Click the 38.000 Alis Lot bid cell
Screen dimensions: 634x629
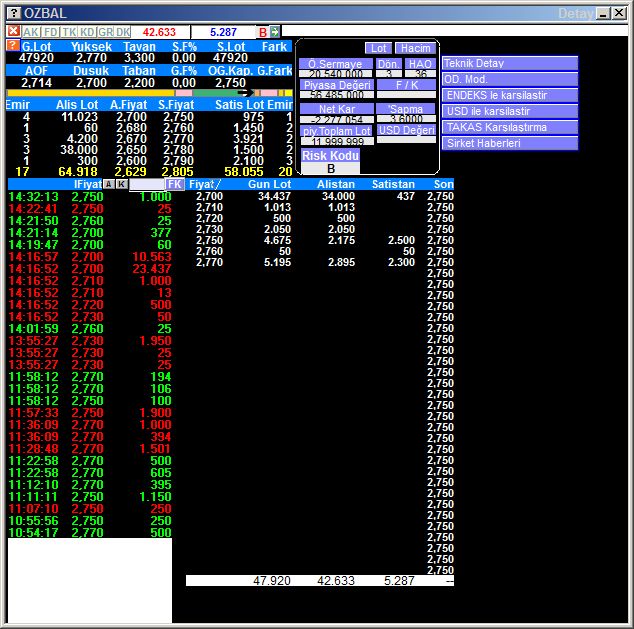tap(79, 150)
